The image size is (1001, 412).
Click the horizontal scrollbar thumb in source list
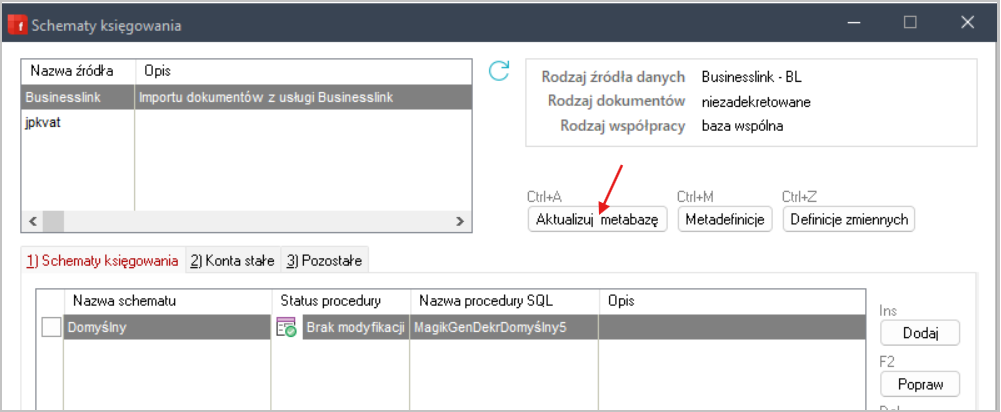click(54, 221)
